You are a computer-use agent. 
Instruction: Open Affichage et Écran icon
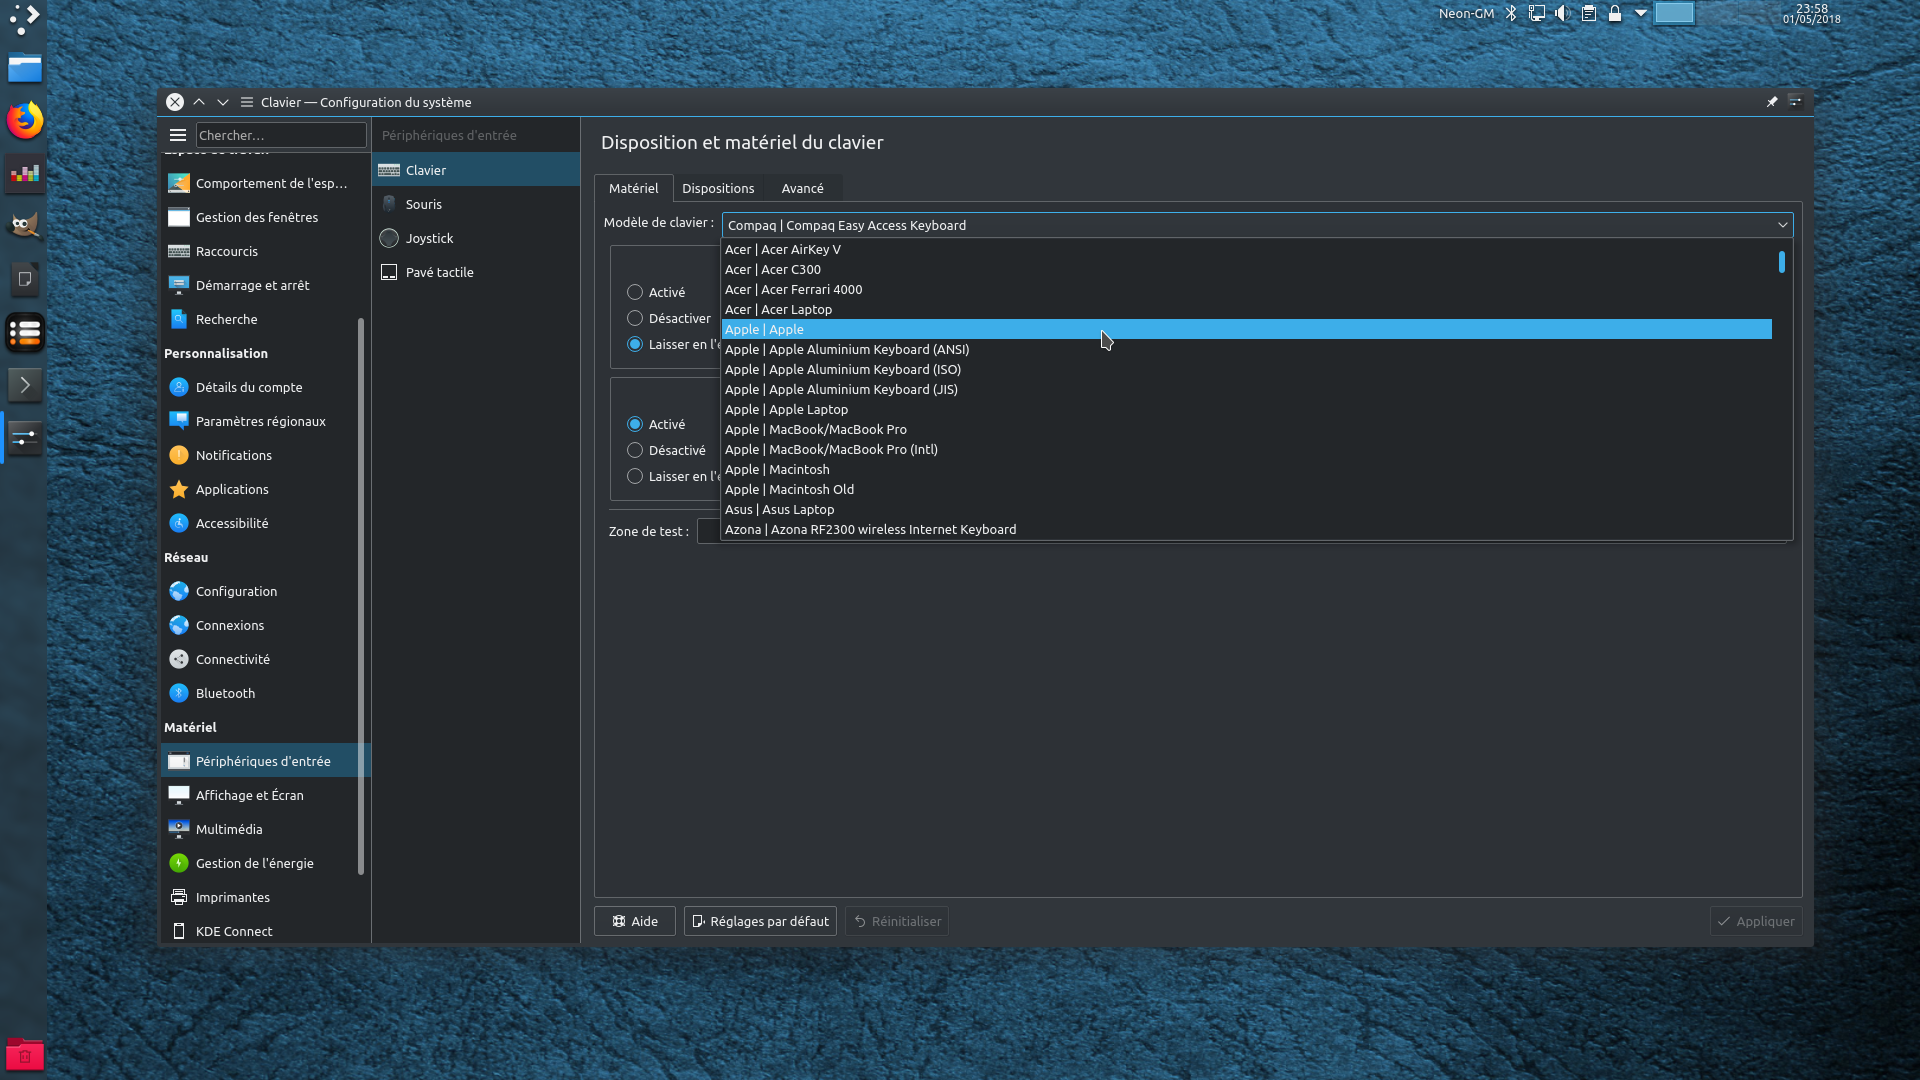[x=179, y=795]
